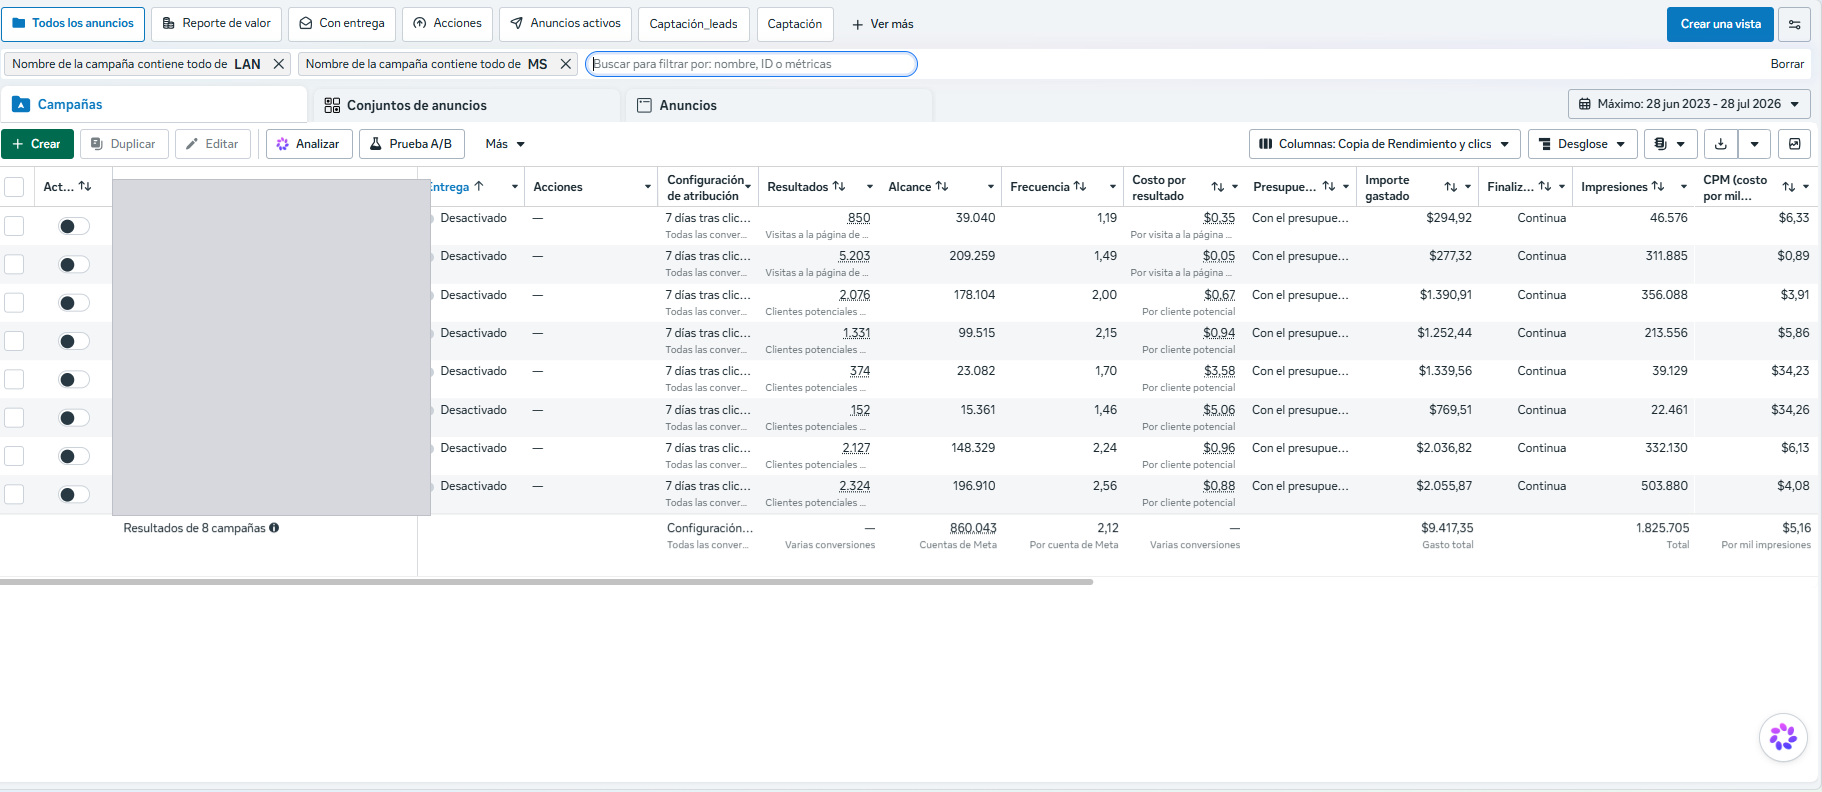The height and width of the screenshot is (792, 1822).
Task: Click Borrar to clear filters
Action: point(1787,64)
